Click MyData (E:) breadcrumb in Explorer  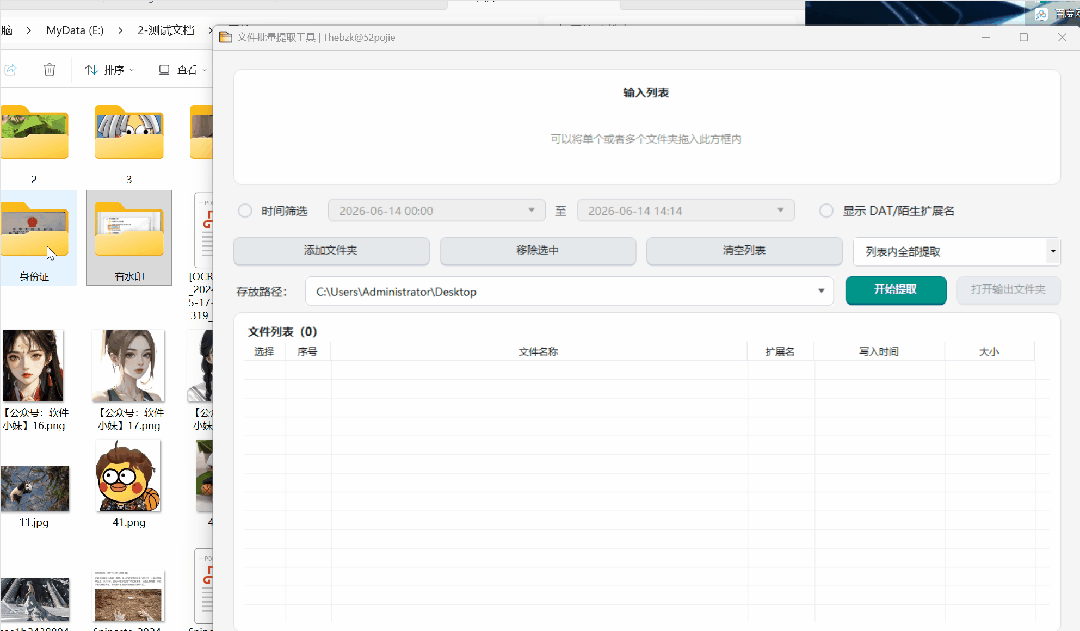click(x=74, y=30)
